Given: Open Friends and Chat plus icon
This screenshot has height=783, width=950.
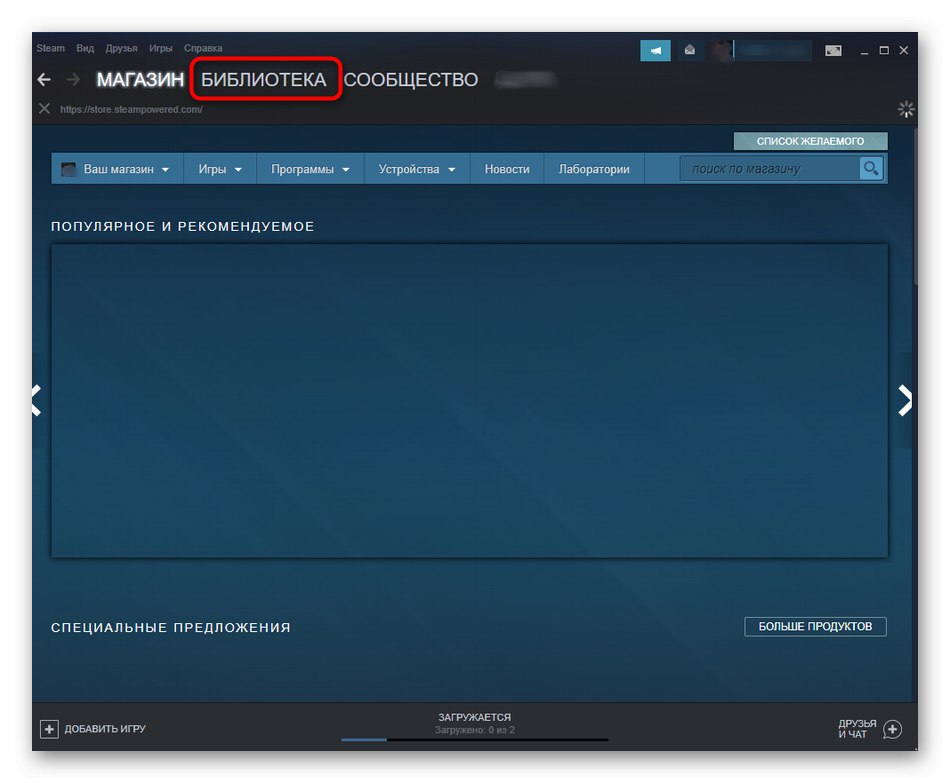Looking at the screenshot, I should pyautogui.click(x=892, y=729).
